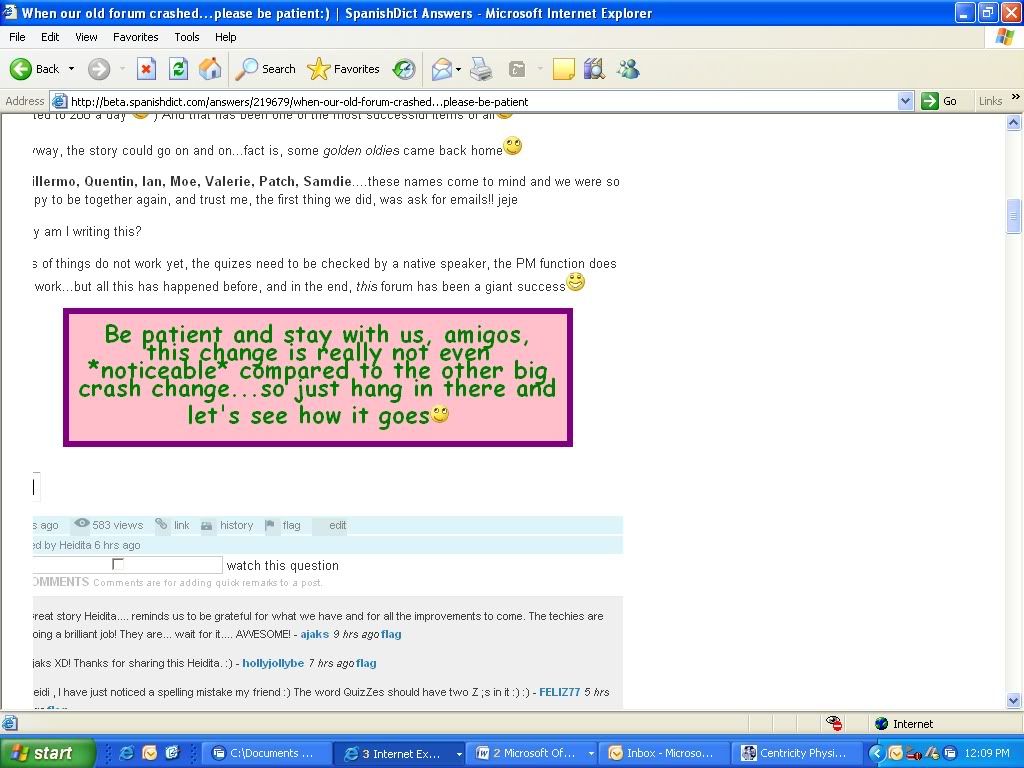Open the Windows Start menu
This screenshot has height=768, width=1024.
(x=46, y=753)
